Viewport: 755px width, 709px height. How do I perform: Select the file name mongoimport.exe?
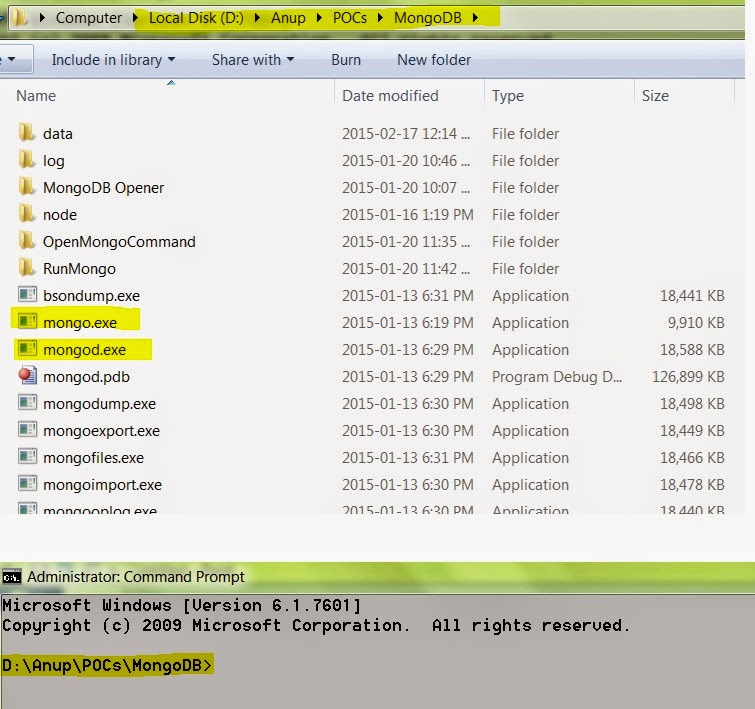point(102,484)
